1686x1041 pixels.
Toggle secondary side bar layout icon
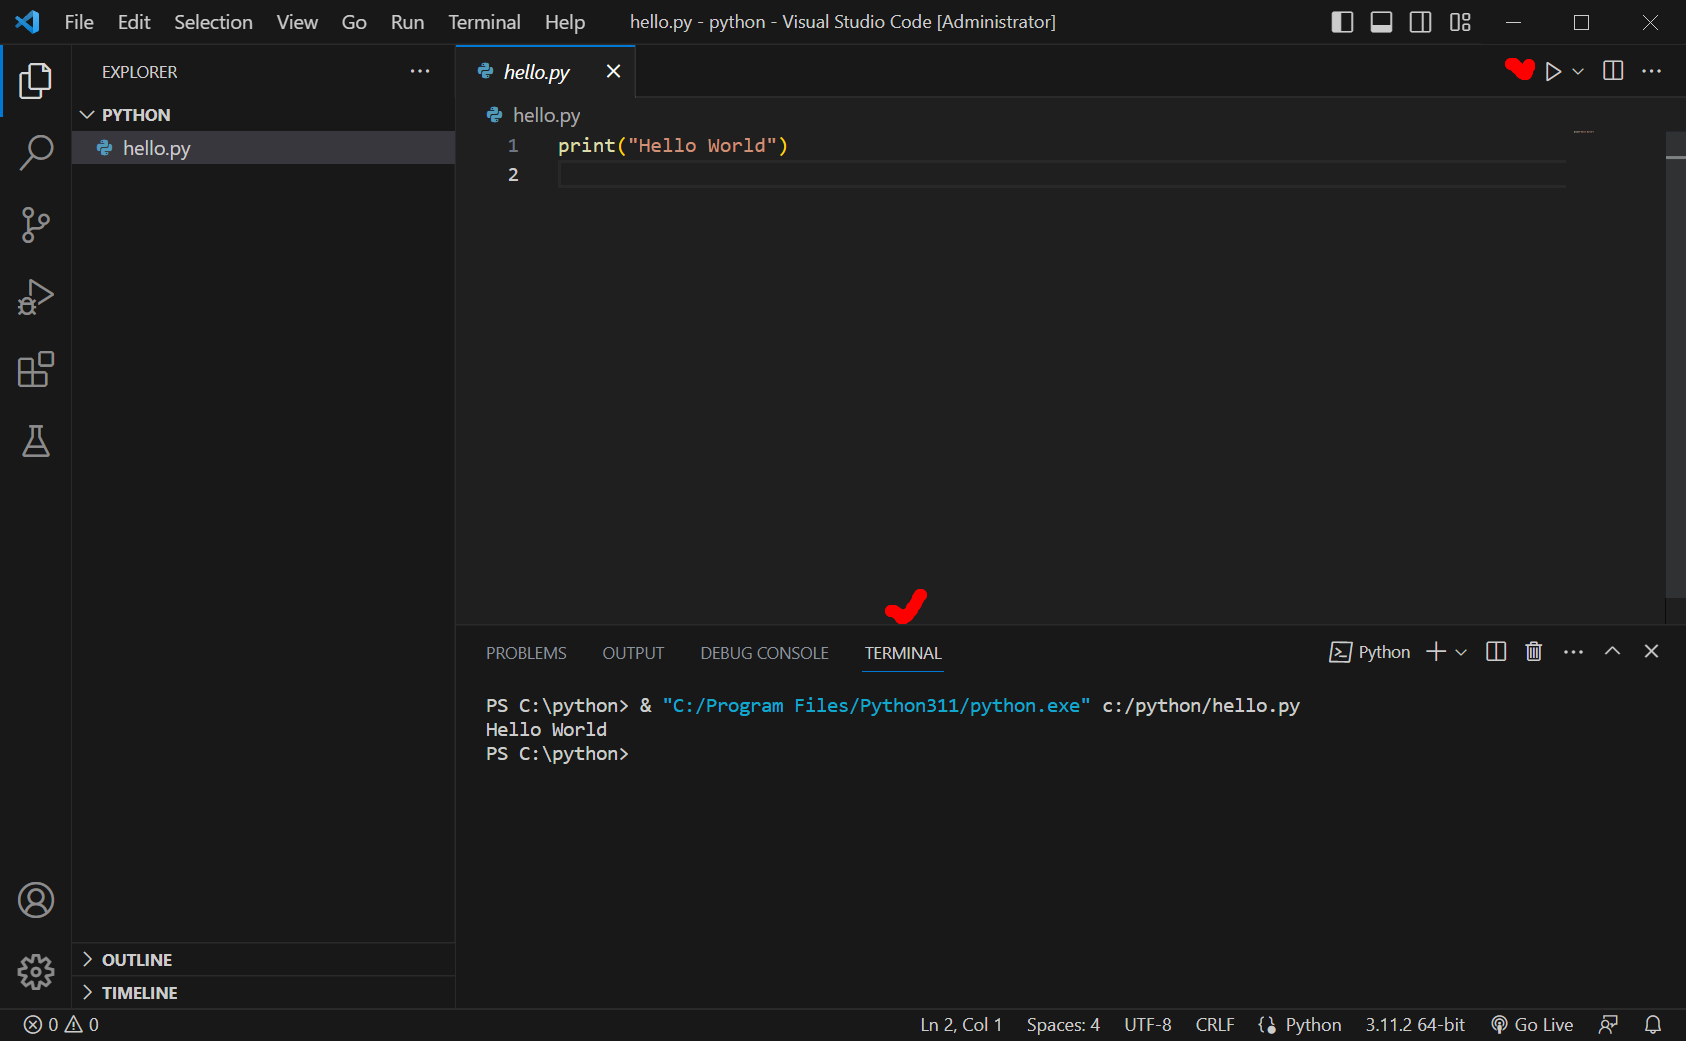[1420, 22]
